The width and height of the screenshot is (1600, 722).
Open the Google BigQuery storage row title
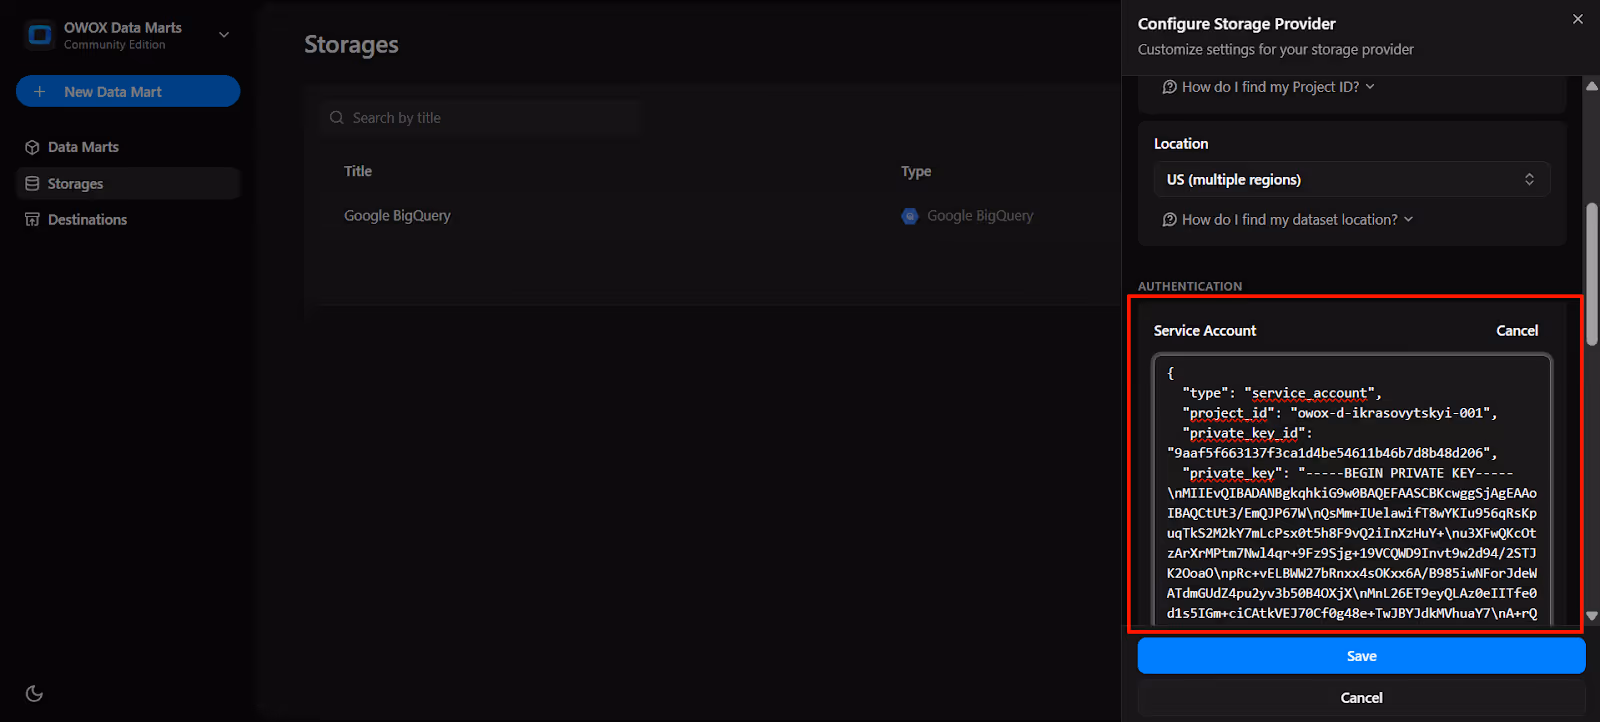397,216
